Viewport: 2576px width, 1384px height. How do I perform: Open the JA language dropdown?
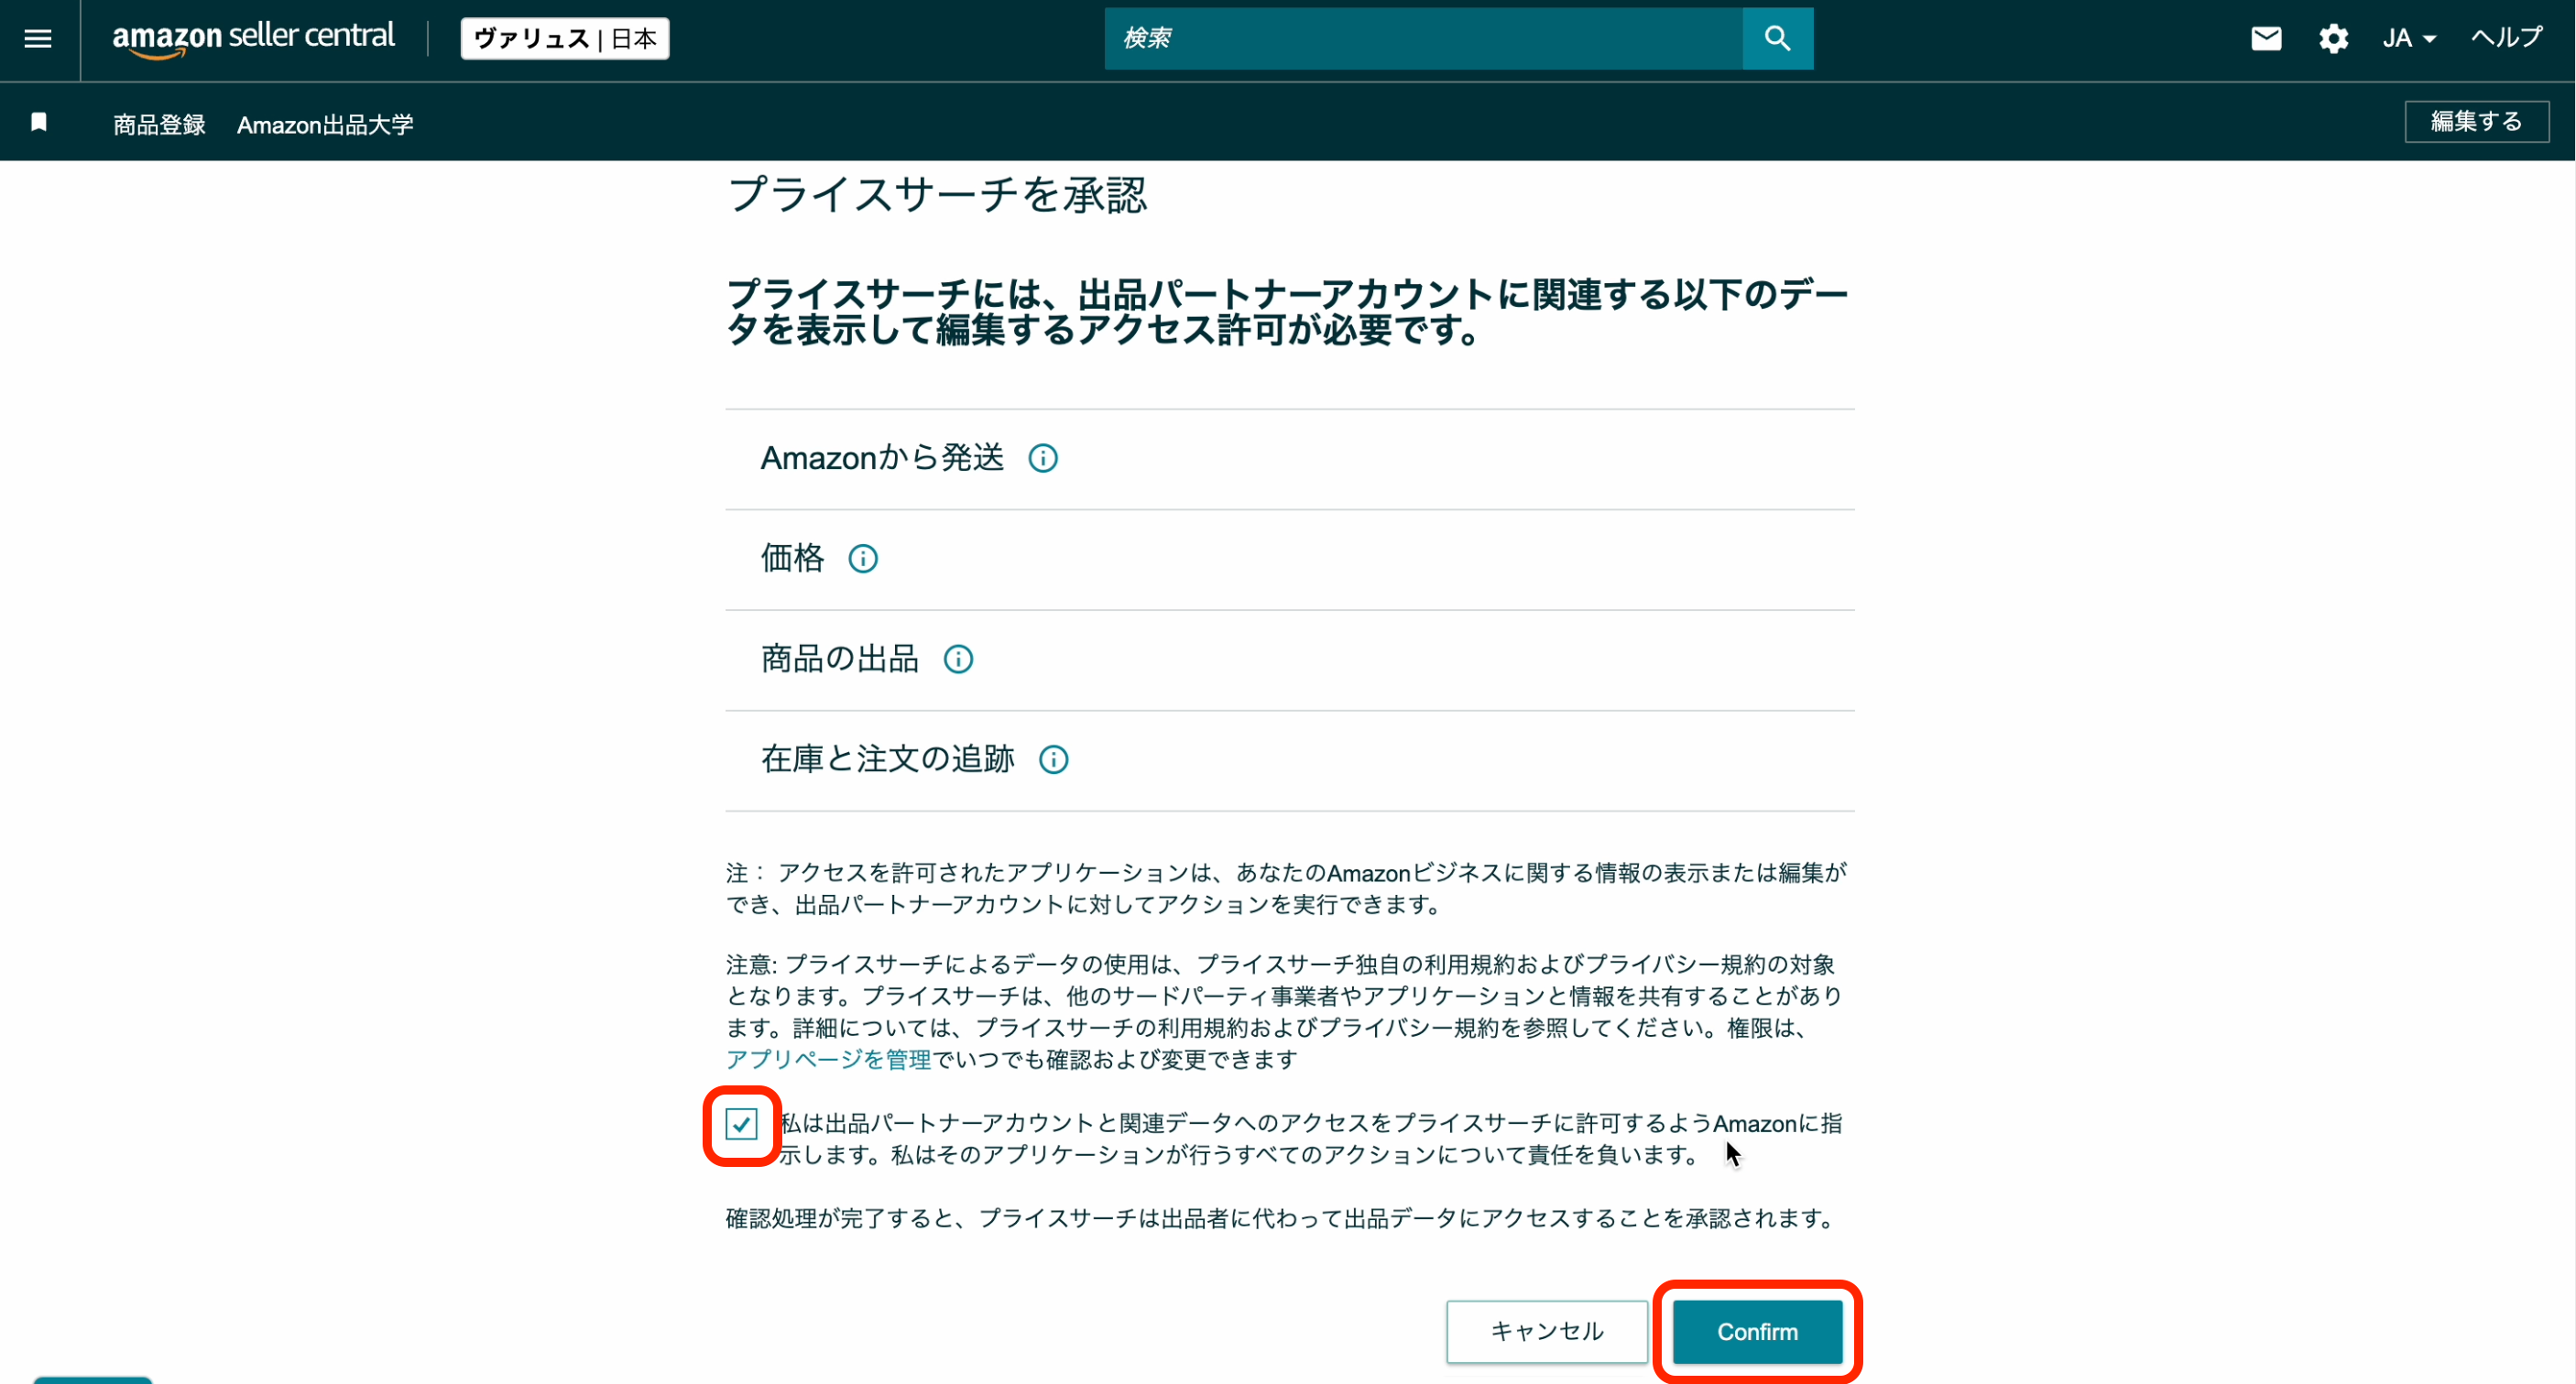tap(2408, 39)
